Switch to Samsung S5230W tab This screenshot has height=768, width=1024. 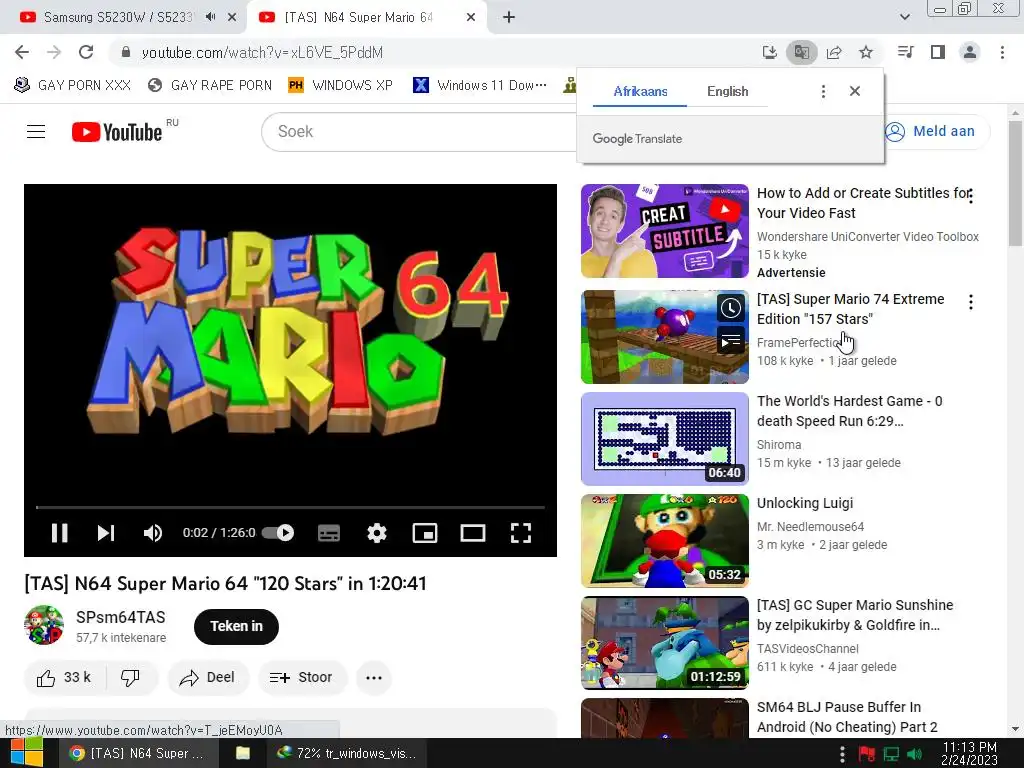[118, 18]
